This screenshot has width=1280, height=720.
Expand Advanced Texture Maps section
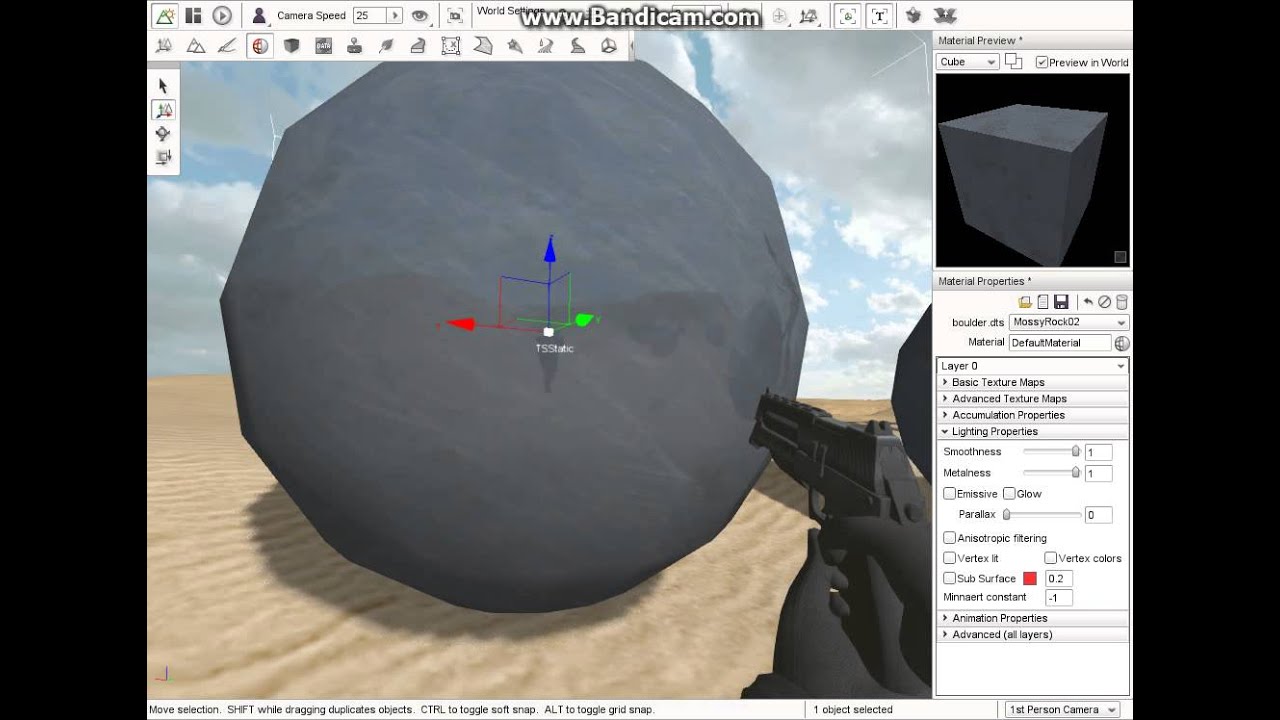[x=1033, y=399]
